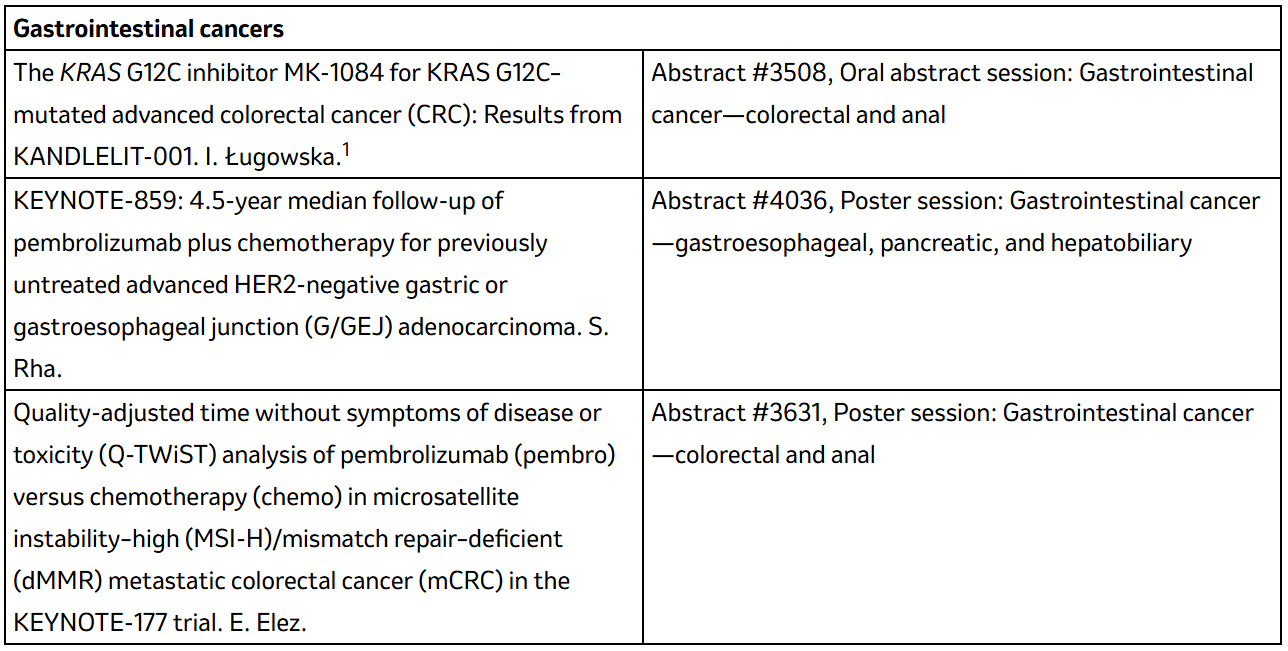
Task: Click the KANDLELIT-001 trial name
Action: pyautogui.click(x=97, y=157)
